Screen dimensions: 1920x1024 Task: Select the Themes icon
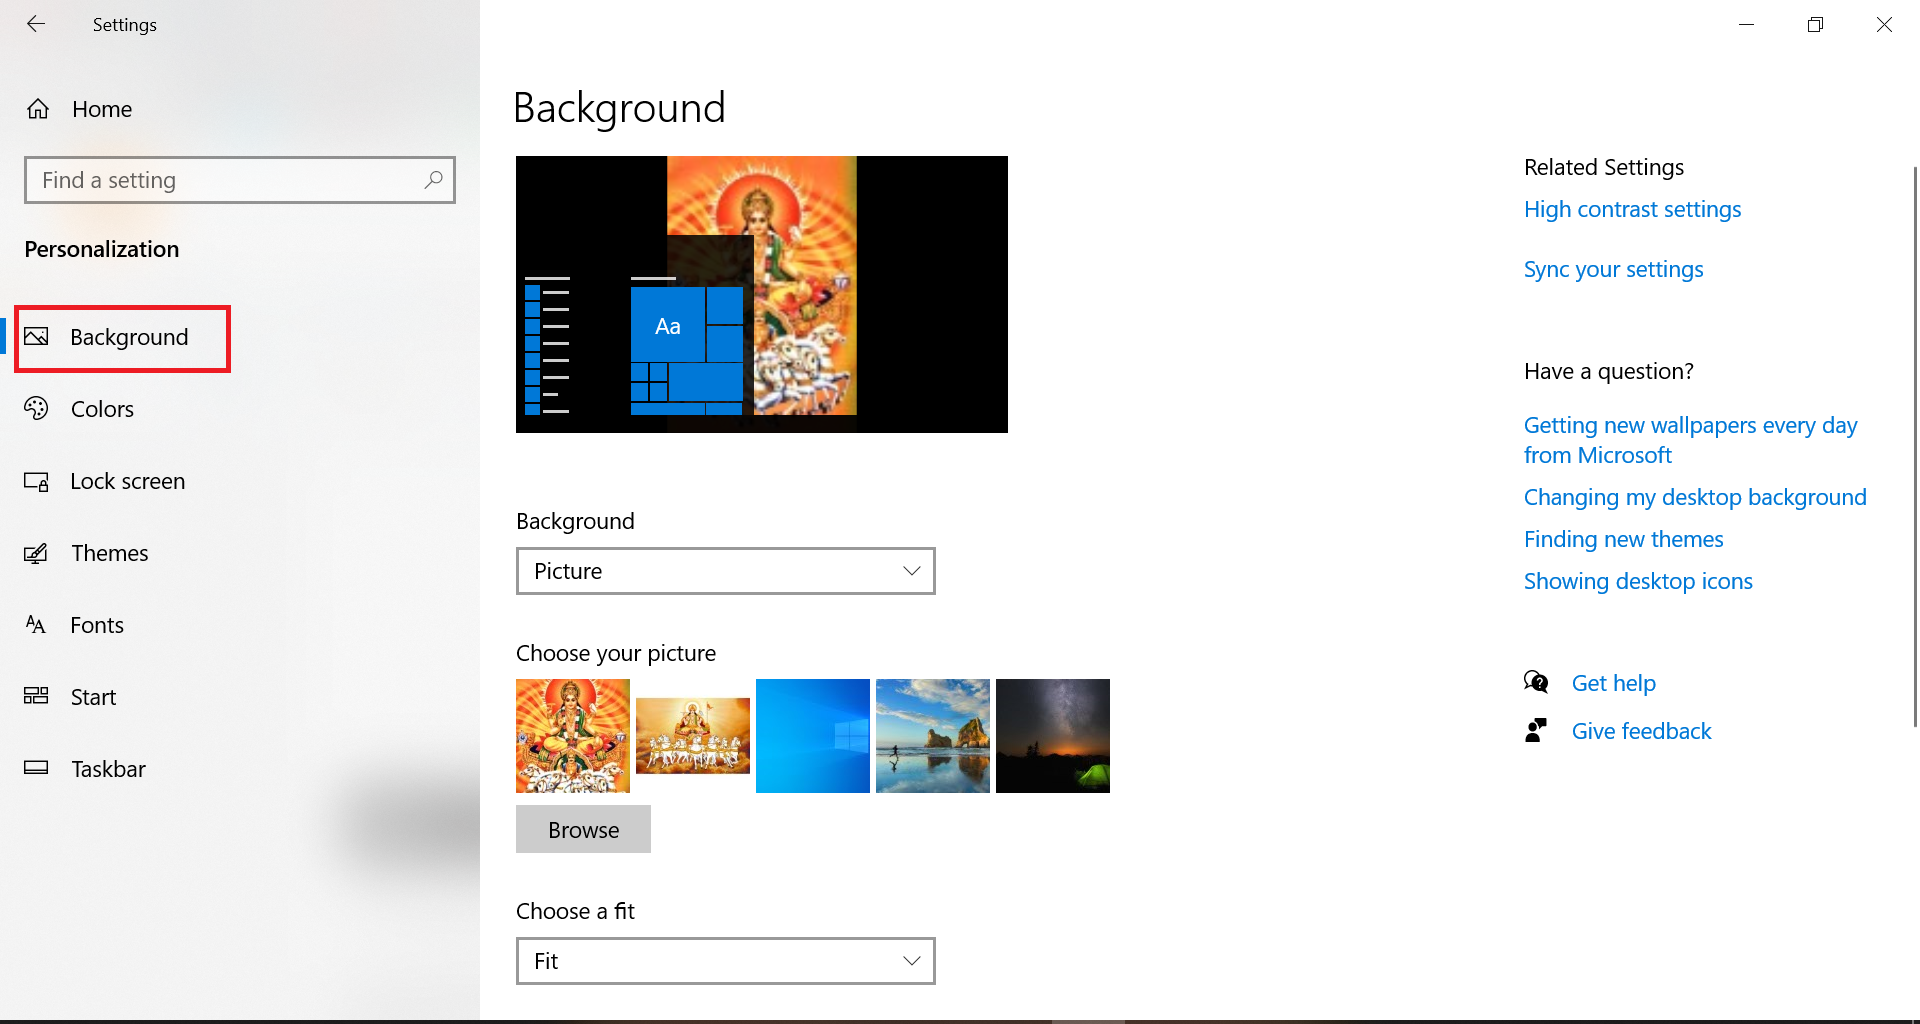(36, 553)
